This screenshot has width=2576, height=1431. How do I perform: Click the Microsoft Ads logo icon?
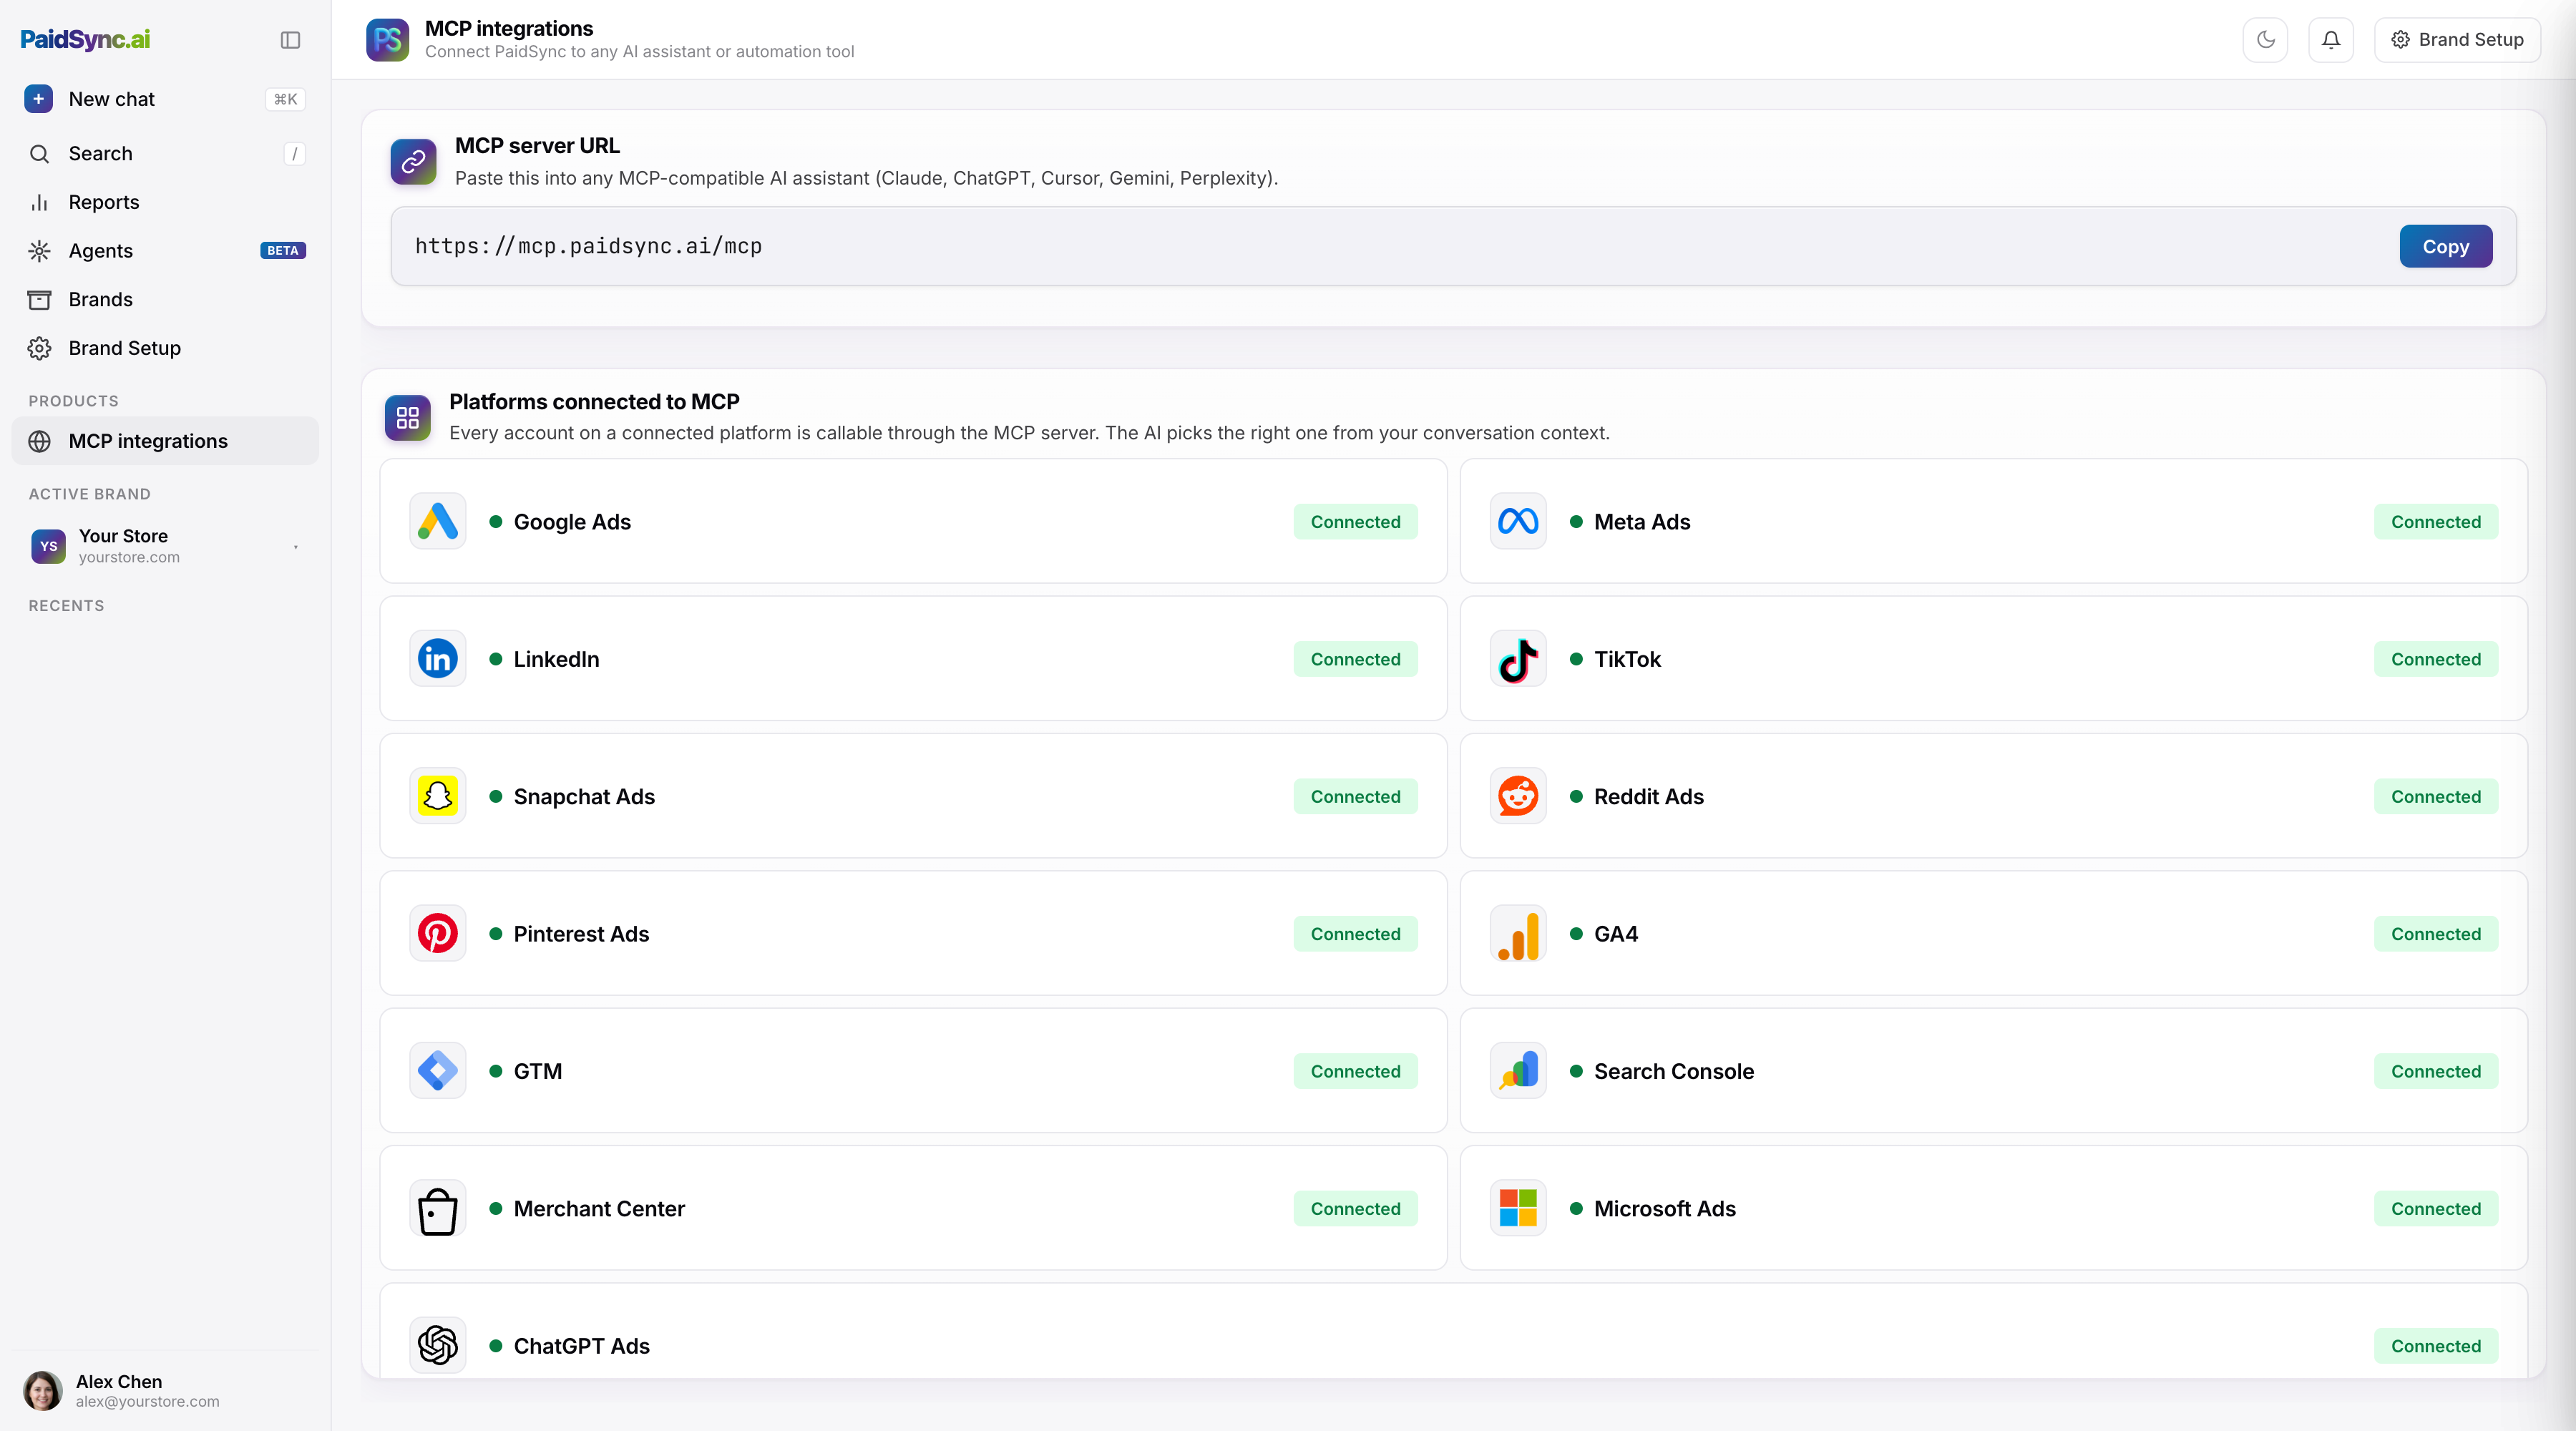coord(1518,1208)
